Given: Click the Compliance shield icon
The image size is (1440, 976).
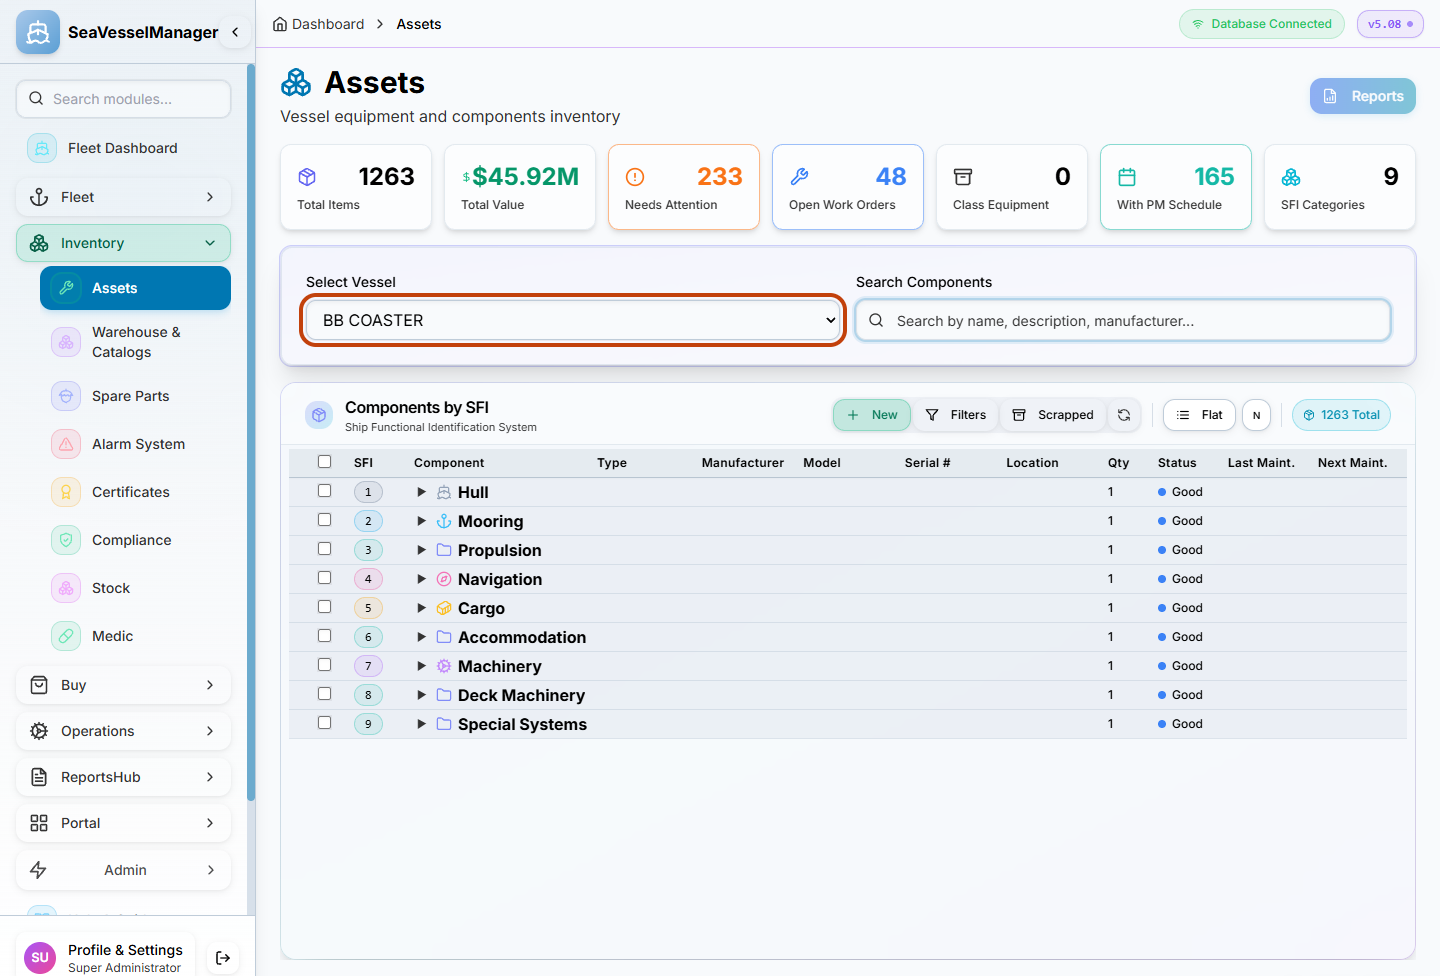Looking at the screenshot, I should 66,540.
